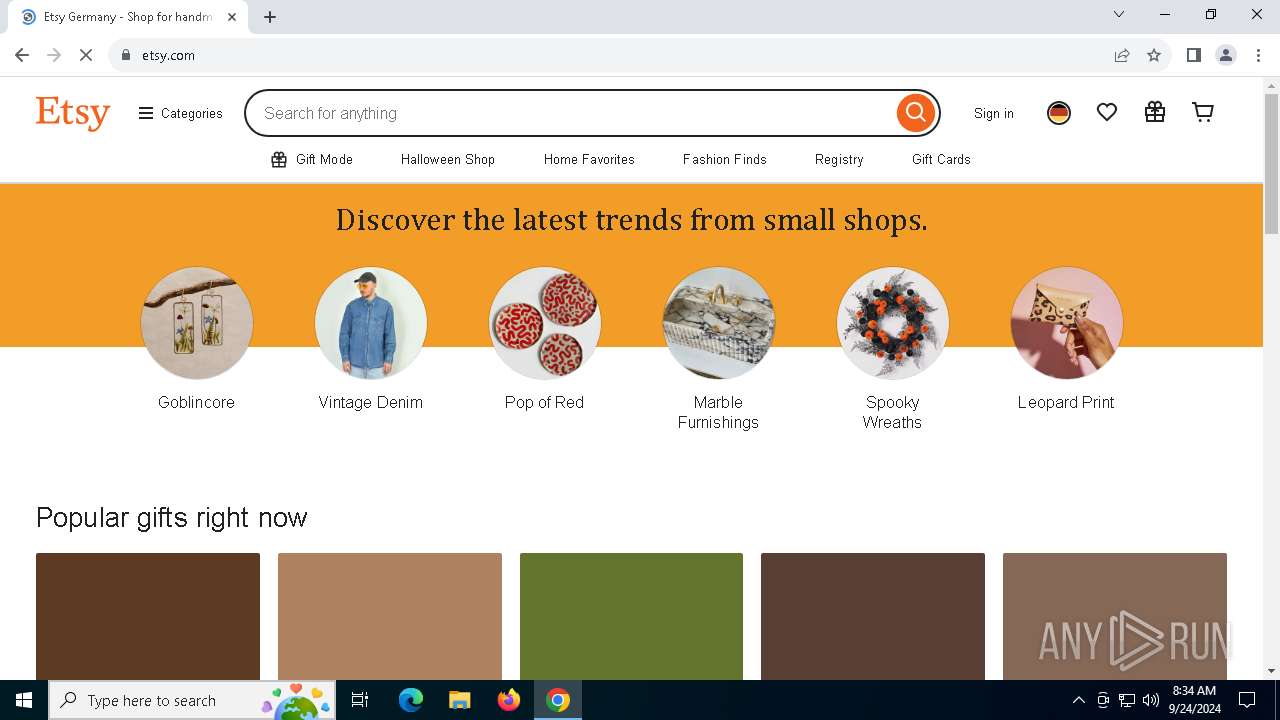Click the Vintage Denim label
The image size is (1280, 720).
[370, 402]
